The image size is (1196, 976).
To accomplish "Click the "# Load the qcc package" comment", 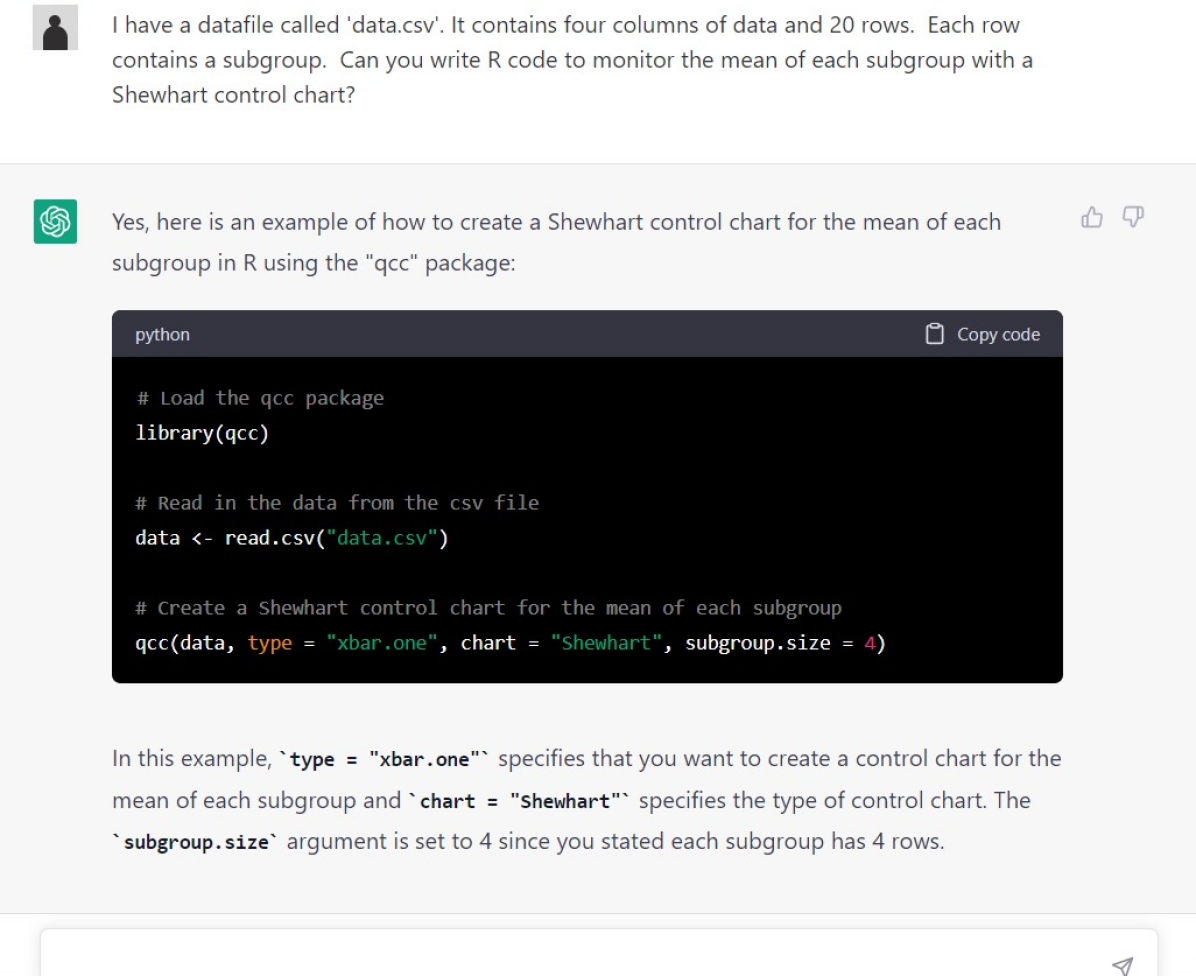I will tap(259, 398).
